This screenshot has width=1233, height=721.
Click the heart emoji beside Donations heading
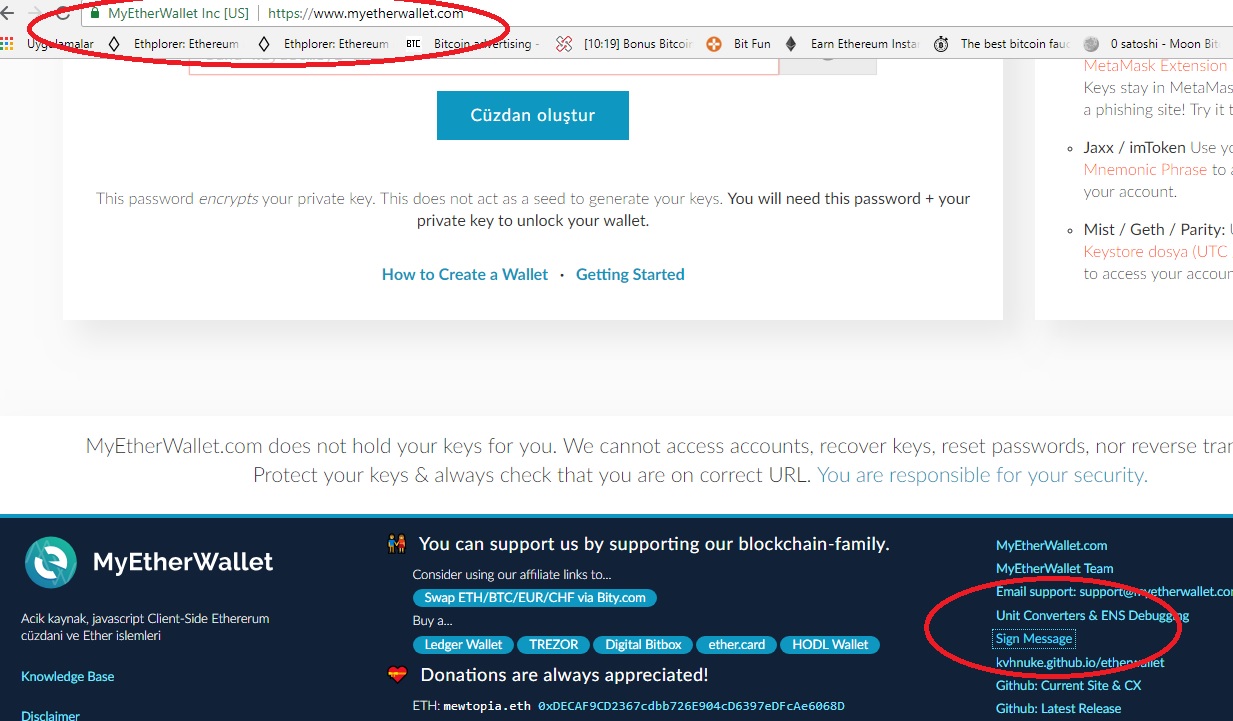pos(397,675)
